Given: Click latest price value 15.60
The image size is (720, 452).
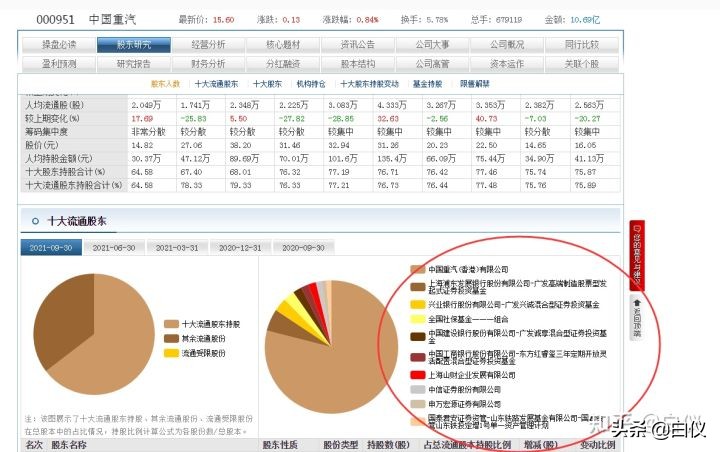Looking at the screenshot, I should click(x=224, y=20).
